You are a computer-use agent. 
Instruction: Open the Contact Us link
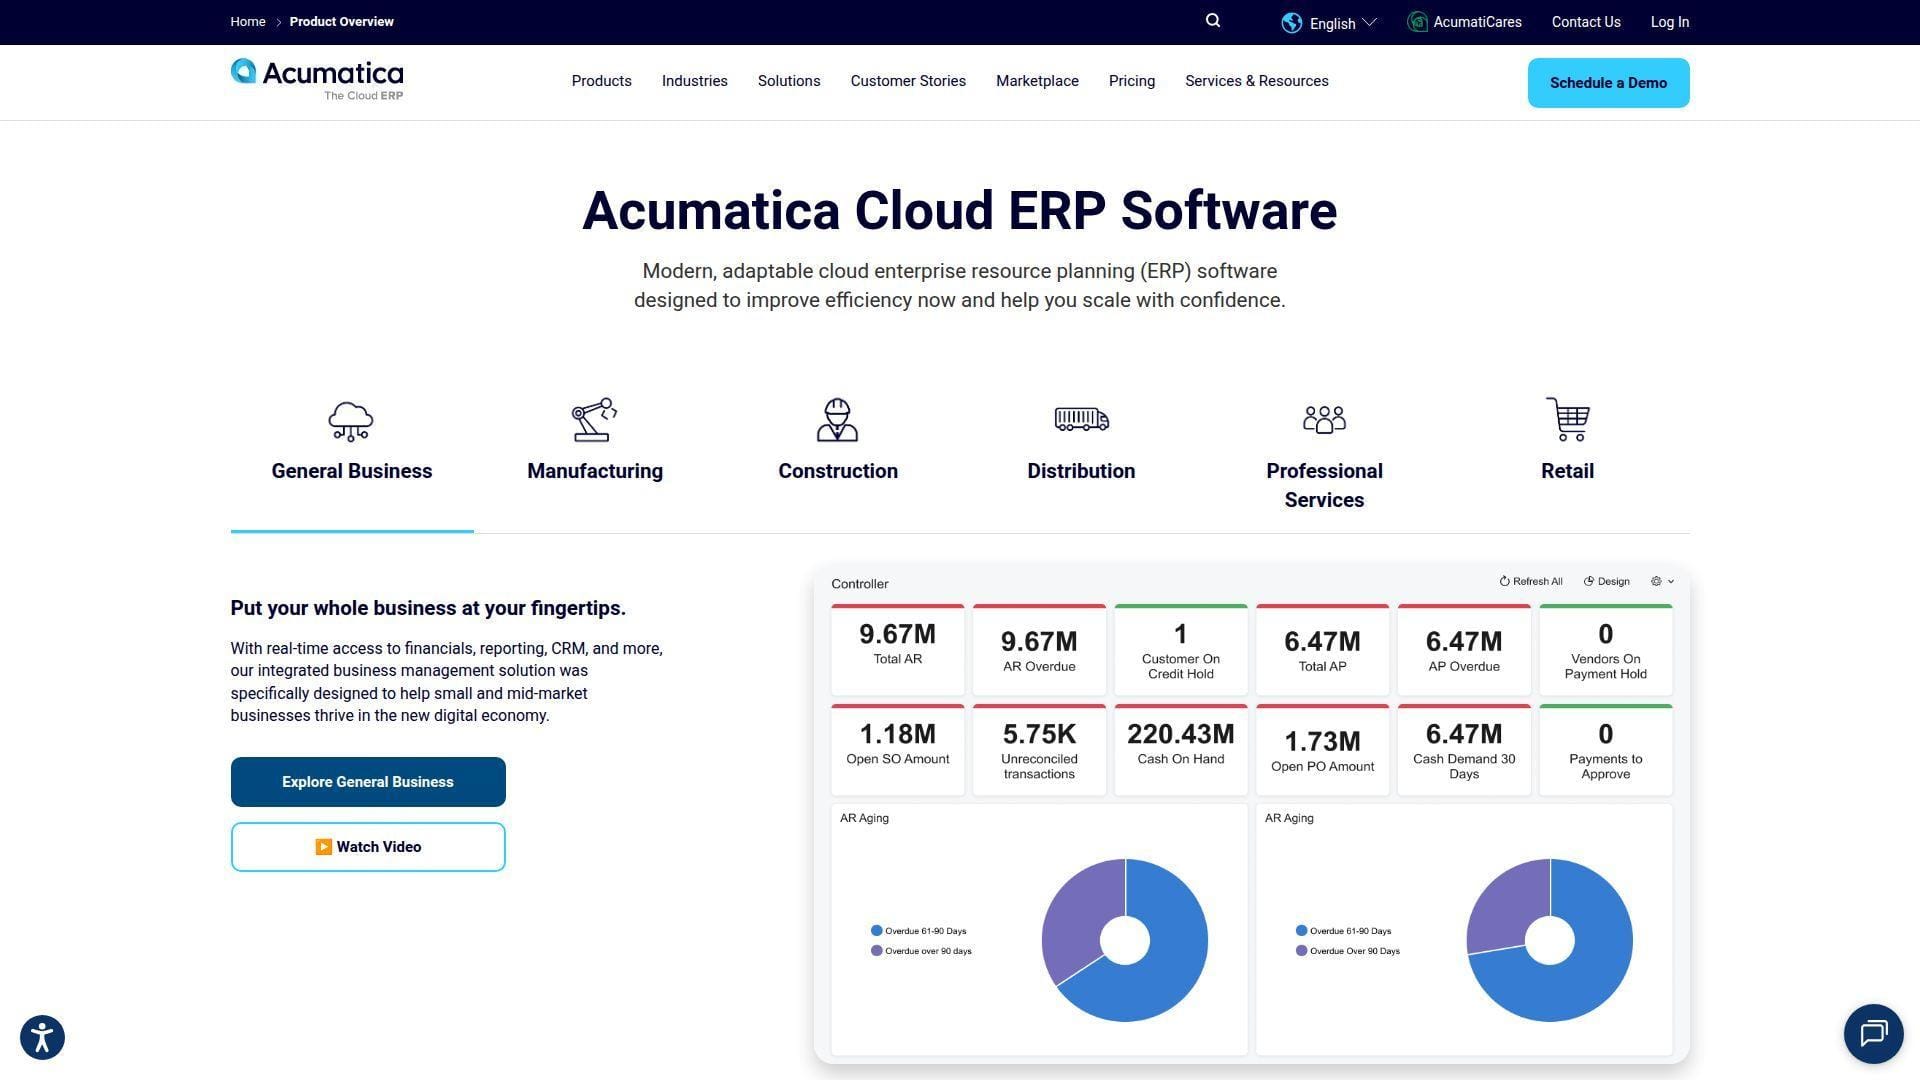[1585, 22]
